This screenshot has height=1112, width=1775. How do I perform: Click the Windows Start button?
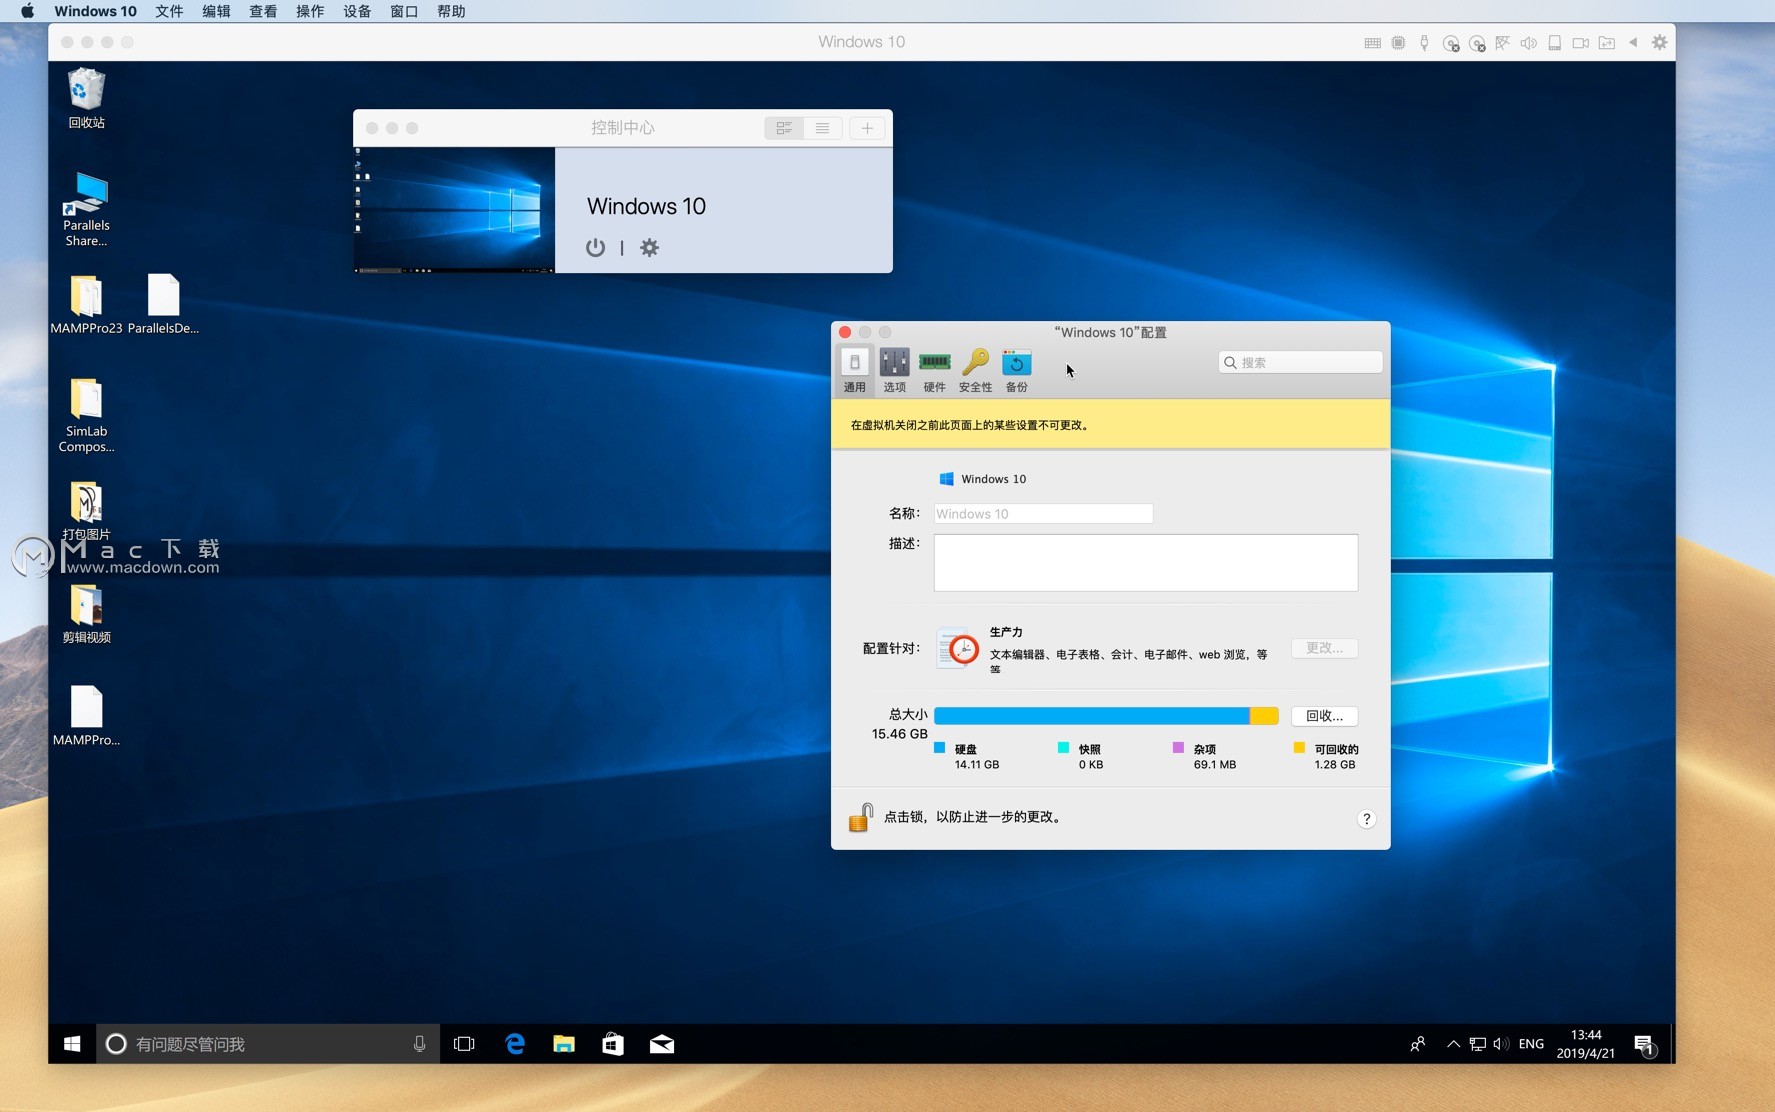point(72,1043)
